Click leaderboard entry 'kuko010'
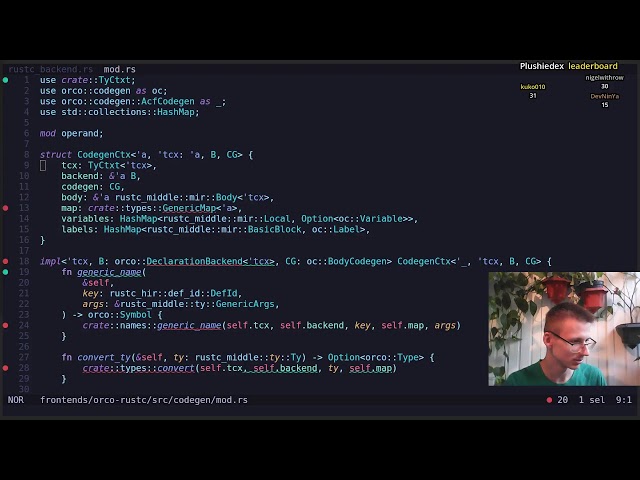The height and width of the screenshot is (480, 640). pyautogui.click(x=533, y=87)
